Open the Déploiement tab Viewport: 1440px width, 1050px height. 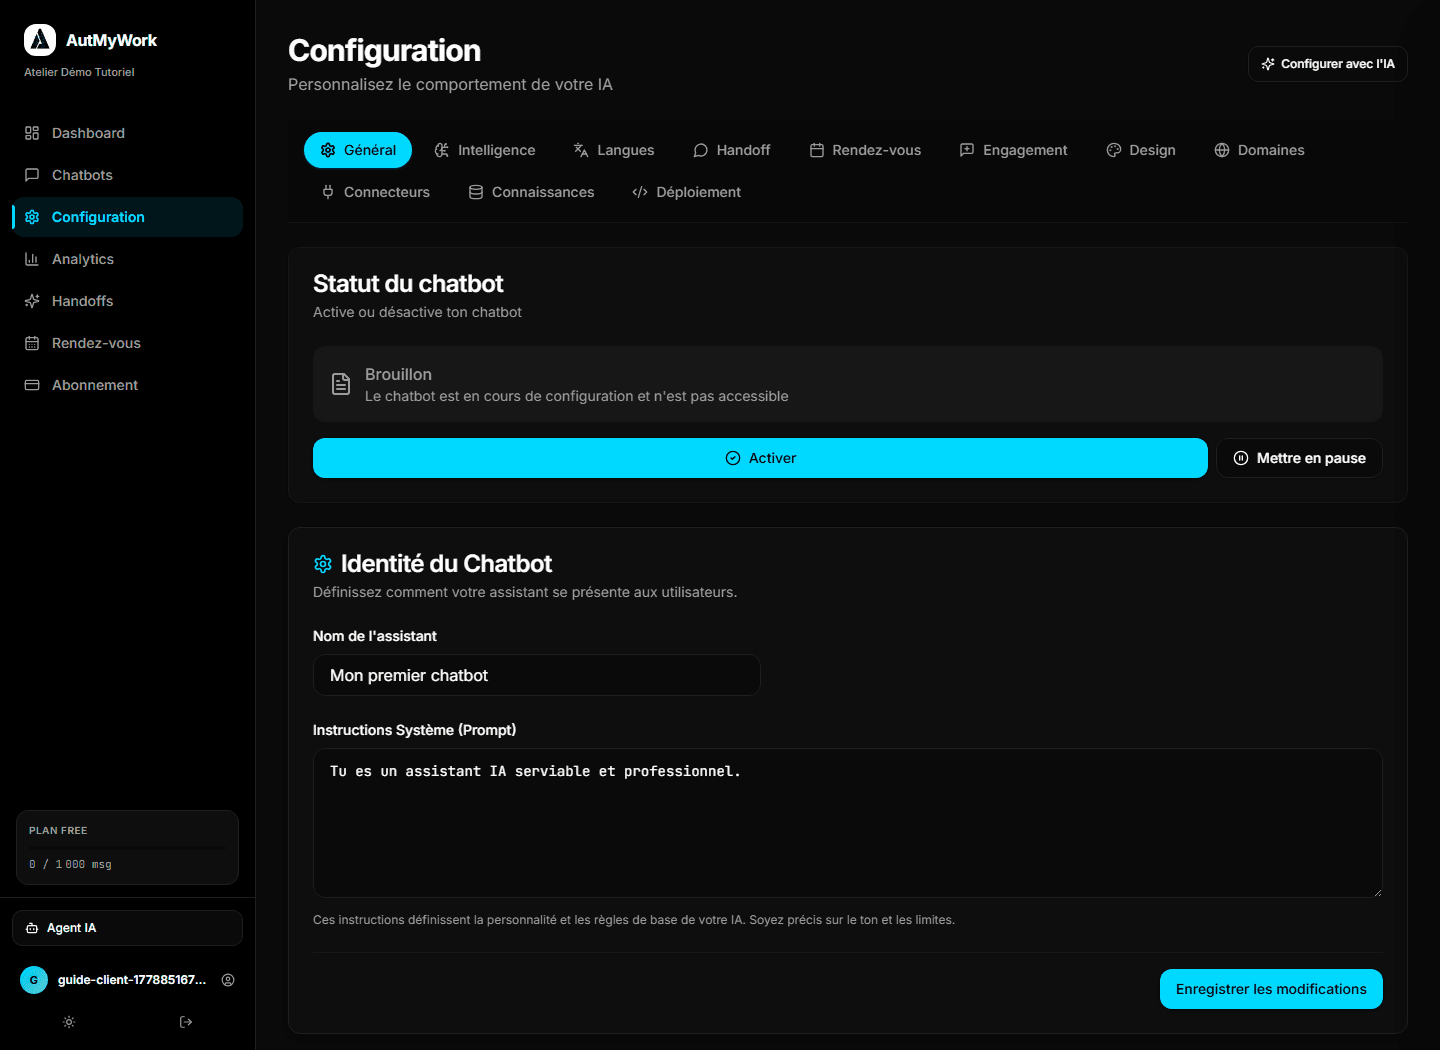click(x=687, y=192)
